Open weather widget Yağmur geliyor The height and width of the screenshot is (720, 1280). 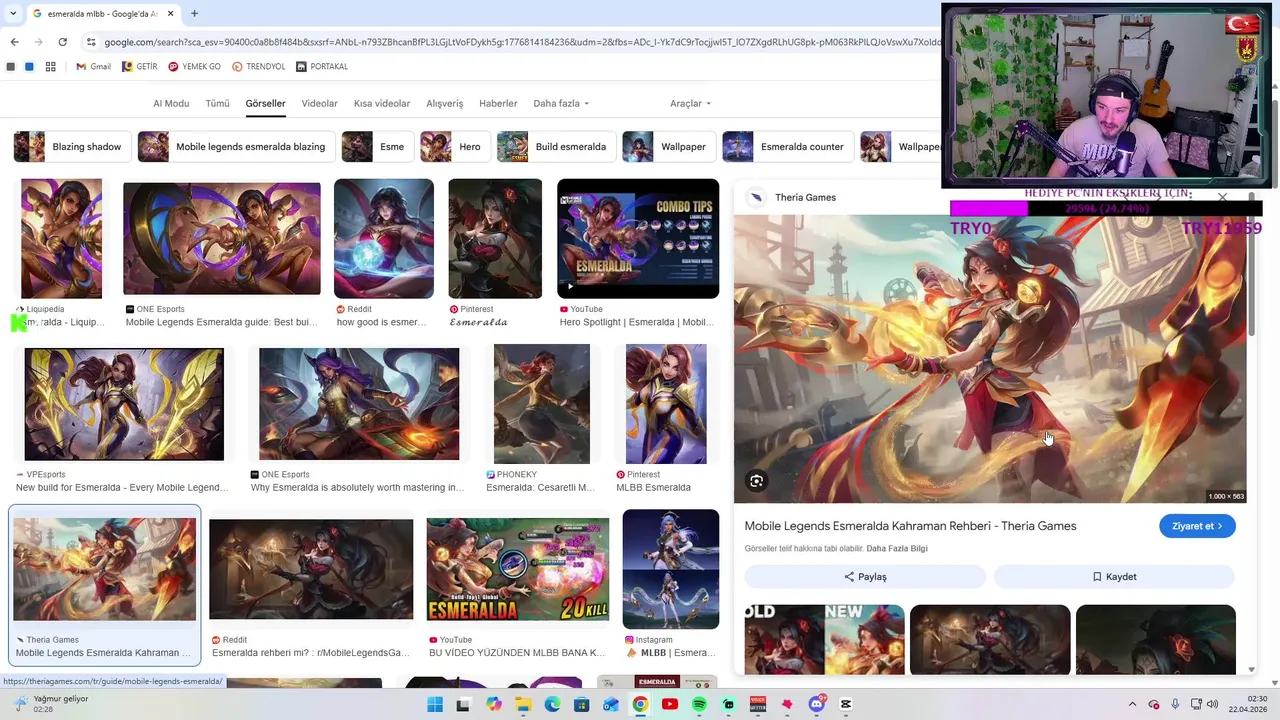50,704
